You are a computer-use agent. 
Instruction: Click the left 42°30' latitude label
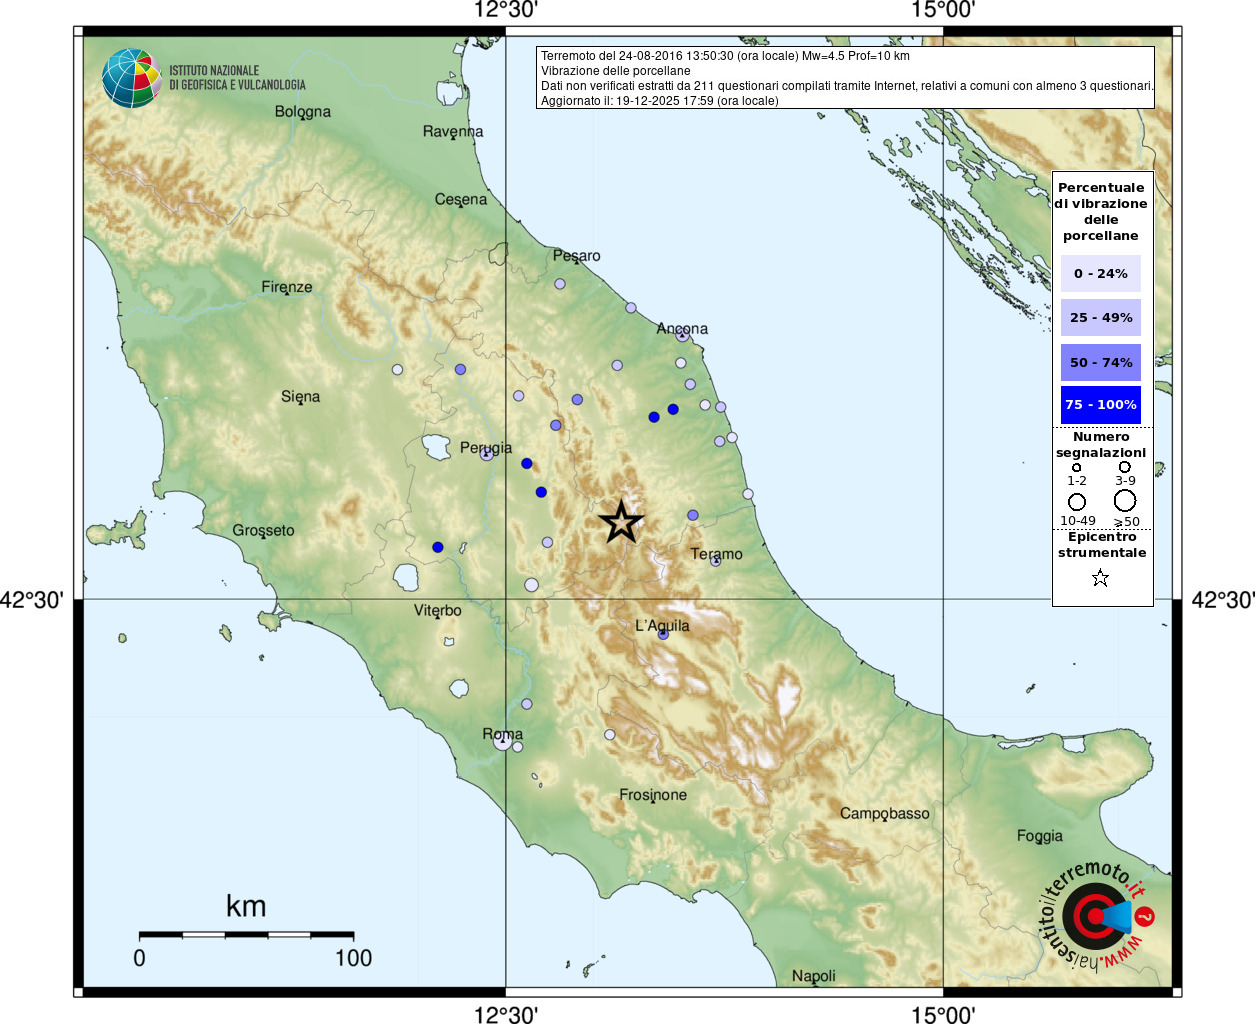(32, 600)
